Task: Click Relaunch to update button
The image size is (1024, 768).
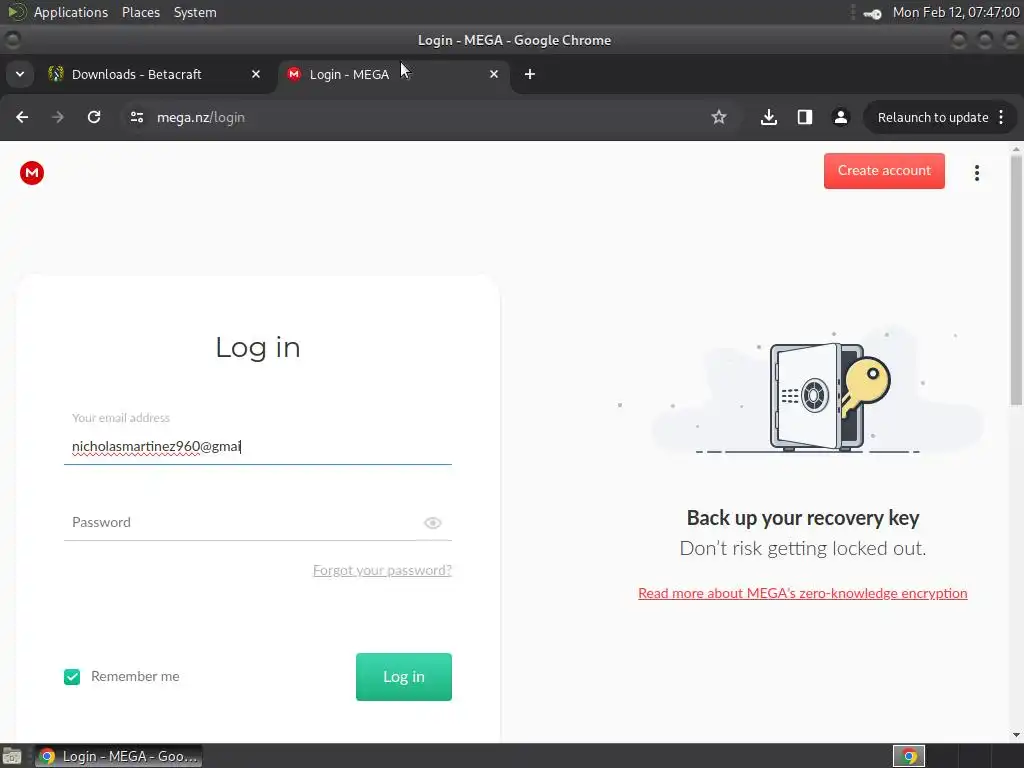Action: click(933, 118)
